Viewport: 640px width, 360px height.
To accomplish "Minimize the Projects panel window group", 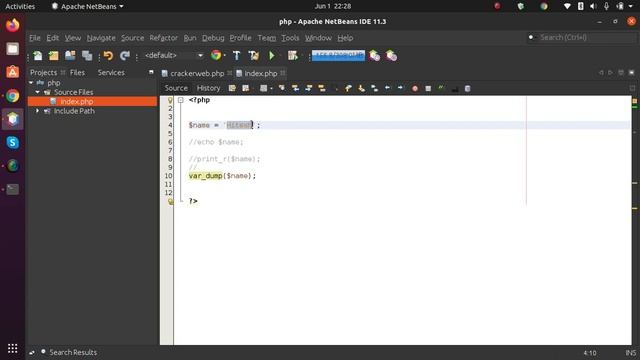I will tap(151, 72).
